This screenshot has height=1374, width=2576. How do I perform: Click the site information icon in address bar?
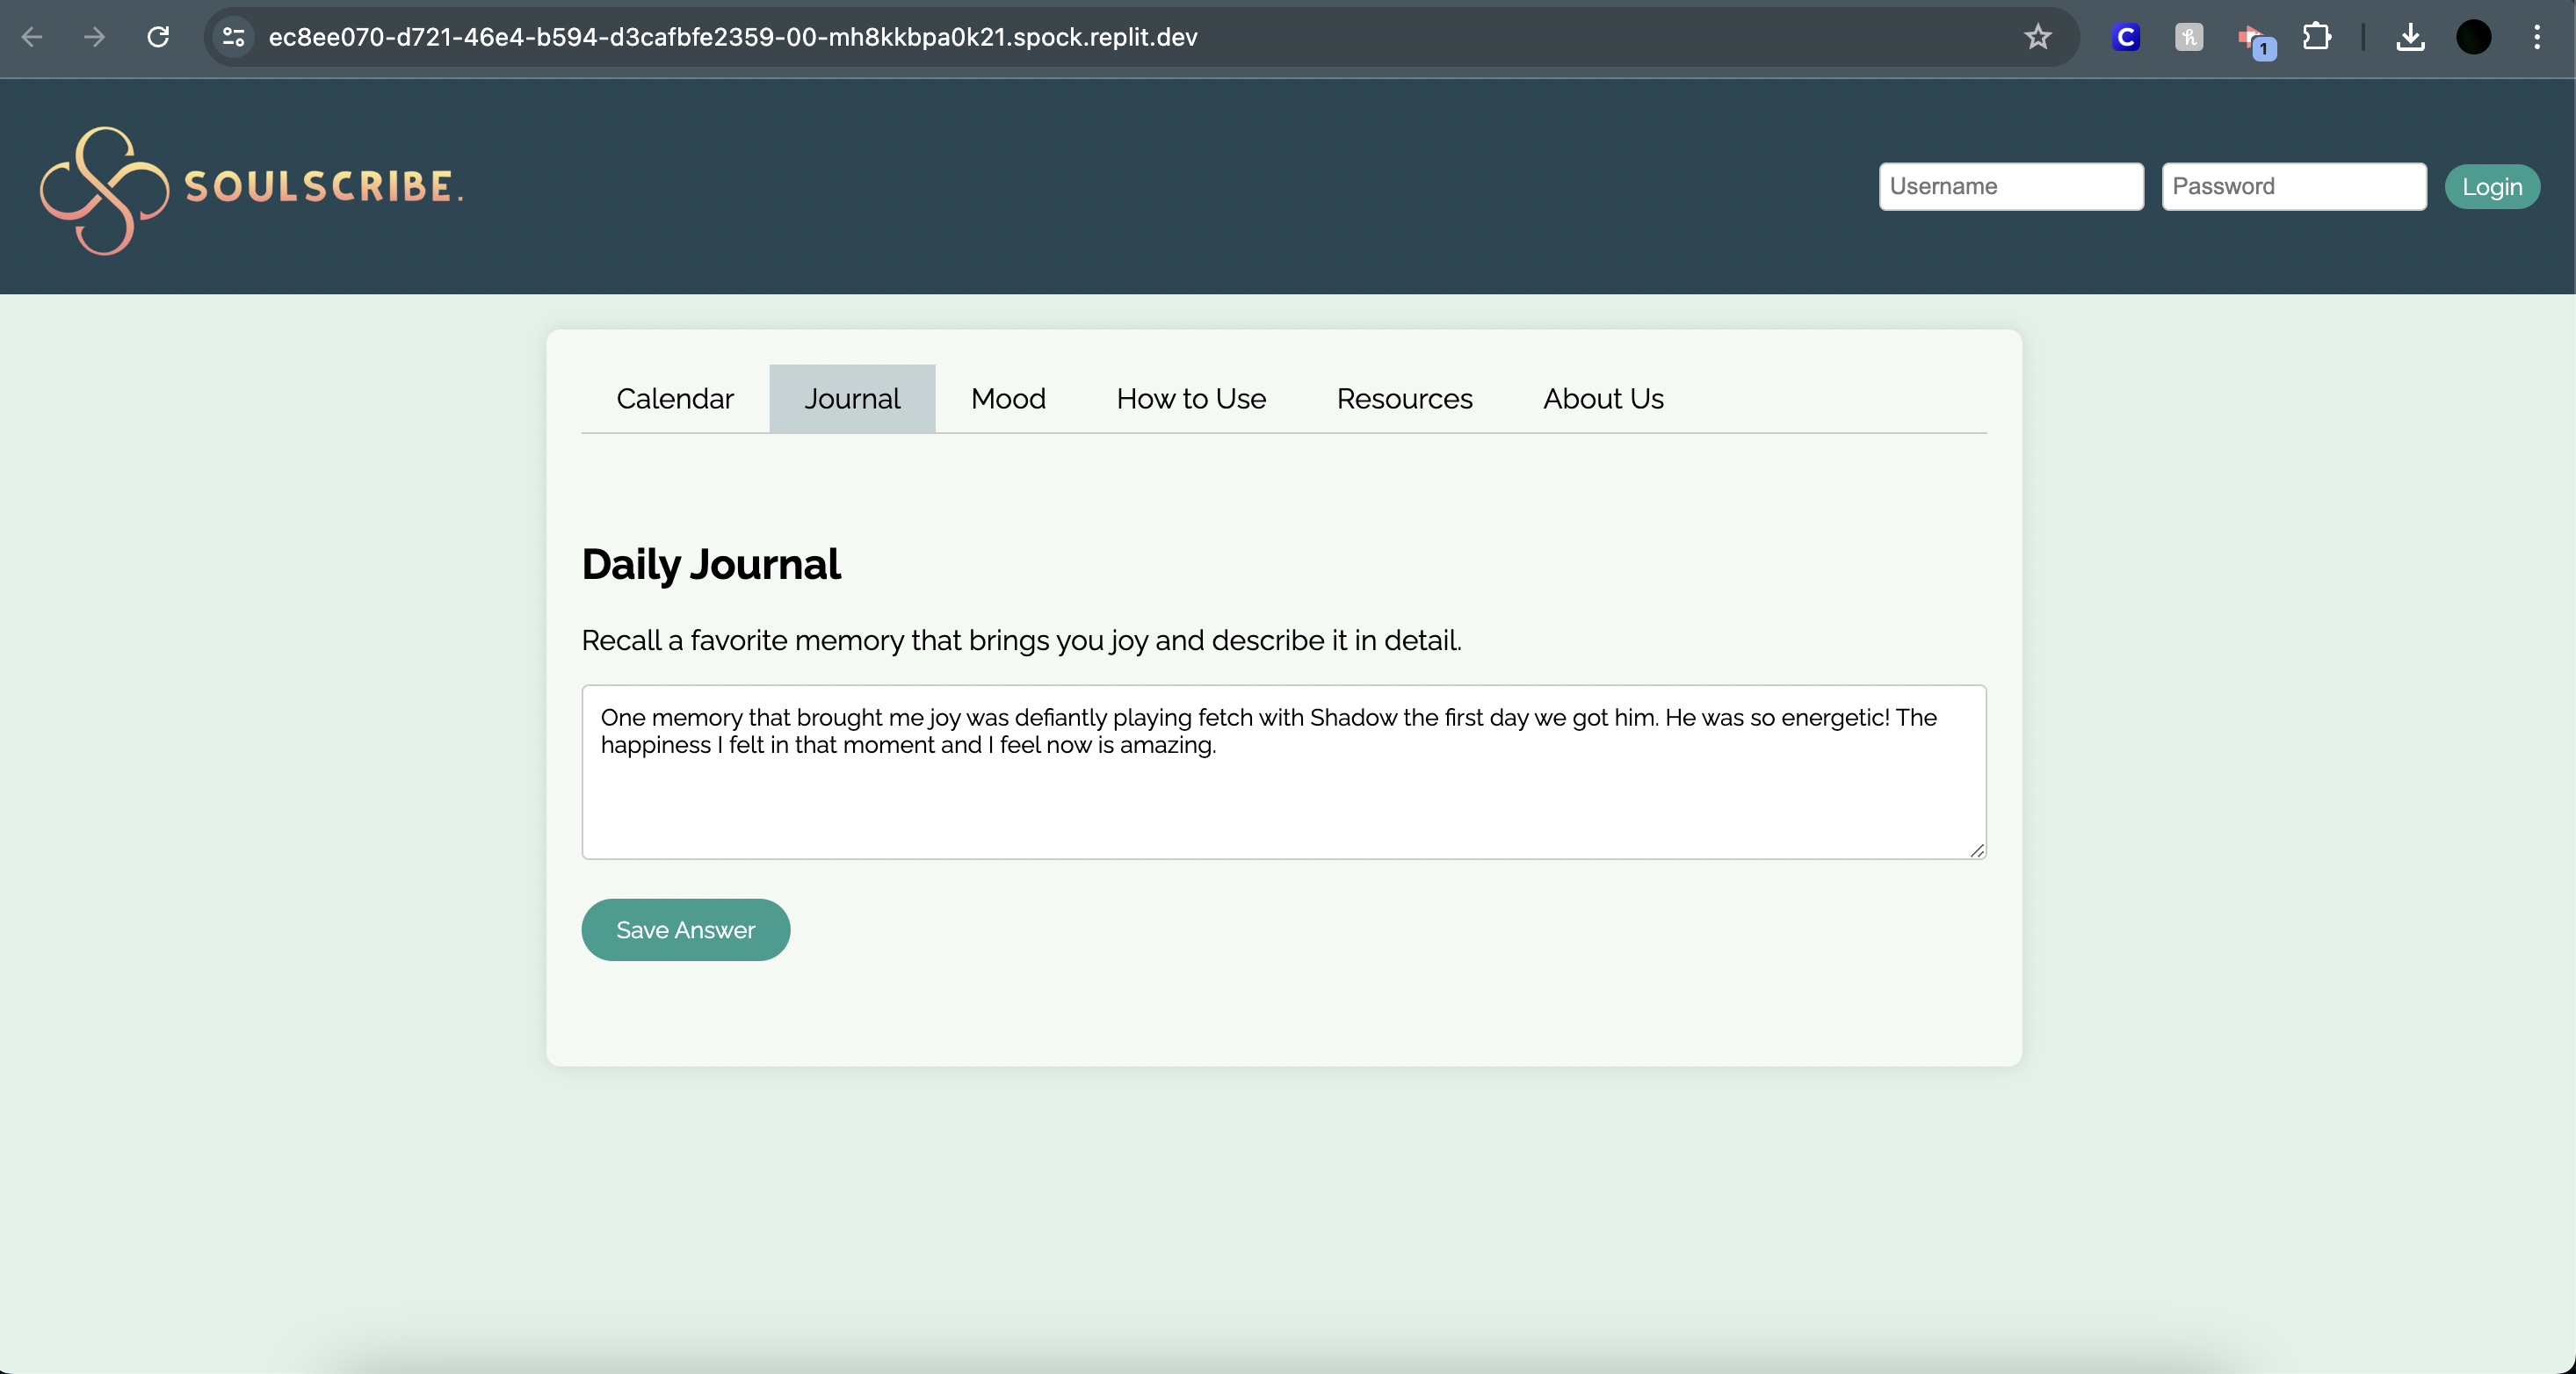234,37
